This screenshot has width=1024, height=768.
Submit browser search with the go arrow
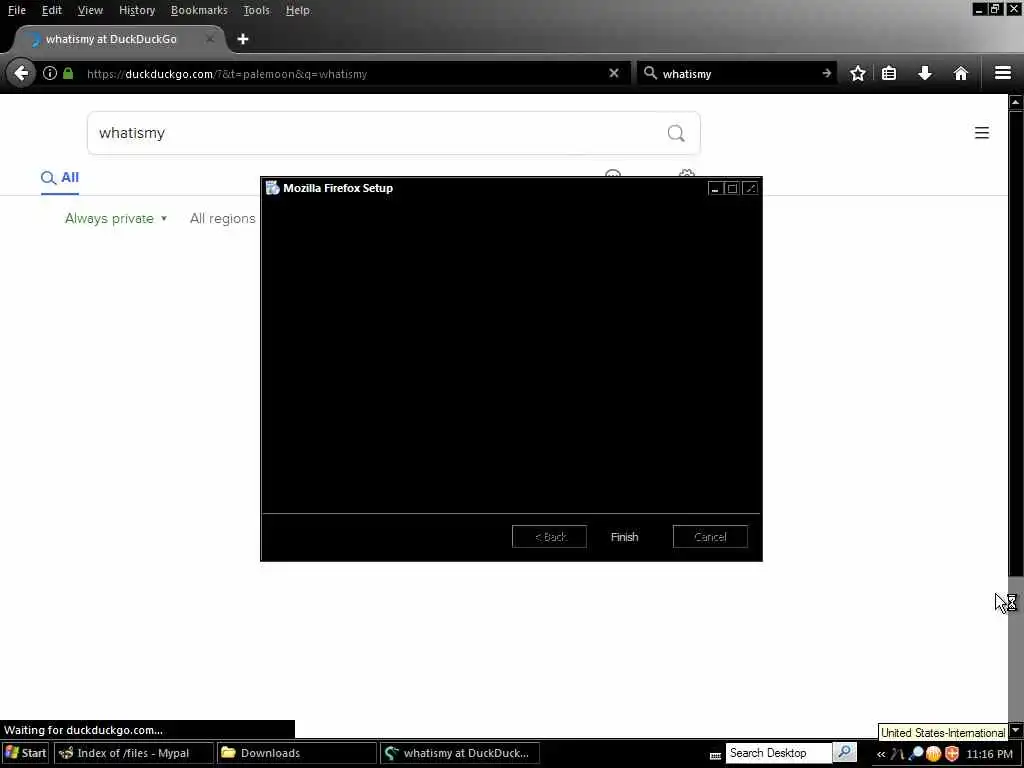click(x=826, y=73)
